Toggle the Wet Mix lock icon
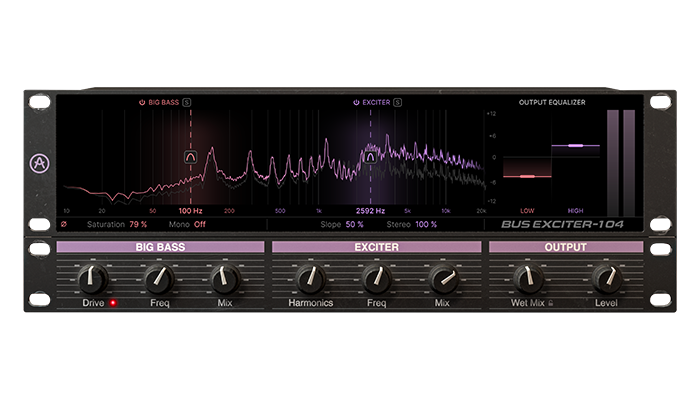Image resolution: width=700 pixels, height=400 pixels. [x=550, y=303]
